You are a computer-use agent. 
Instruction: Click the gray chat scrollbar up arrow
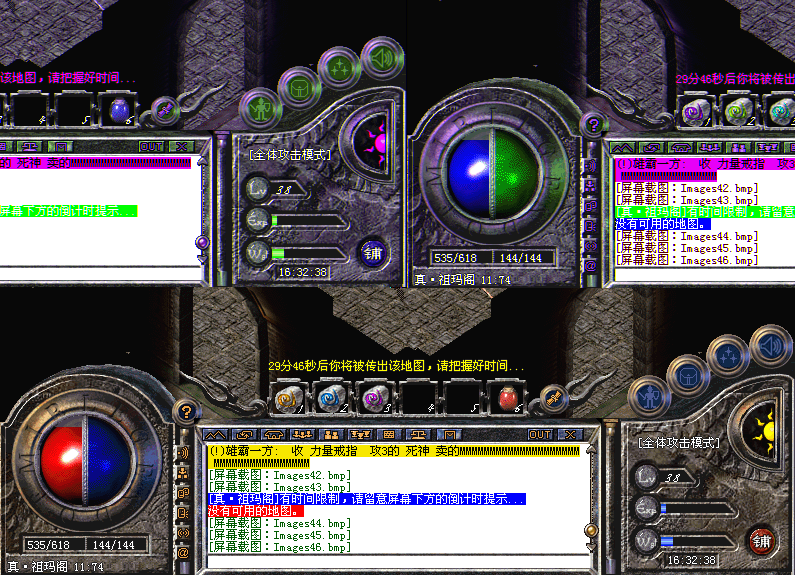click(x=591, y=450)
